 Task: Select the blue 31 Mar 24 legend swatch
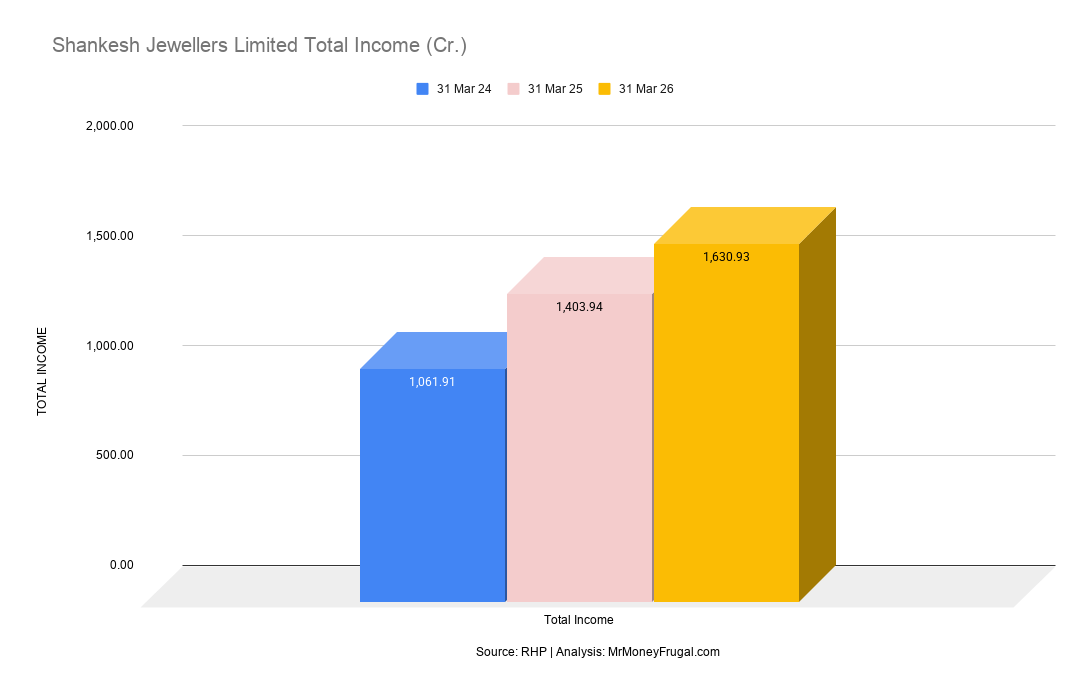(422, 89)
